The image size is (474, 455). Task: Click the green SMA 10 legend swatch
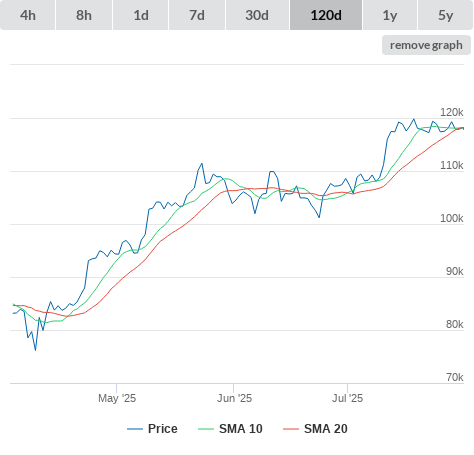coord(206,429)
